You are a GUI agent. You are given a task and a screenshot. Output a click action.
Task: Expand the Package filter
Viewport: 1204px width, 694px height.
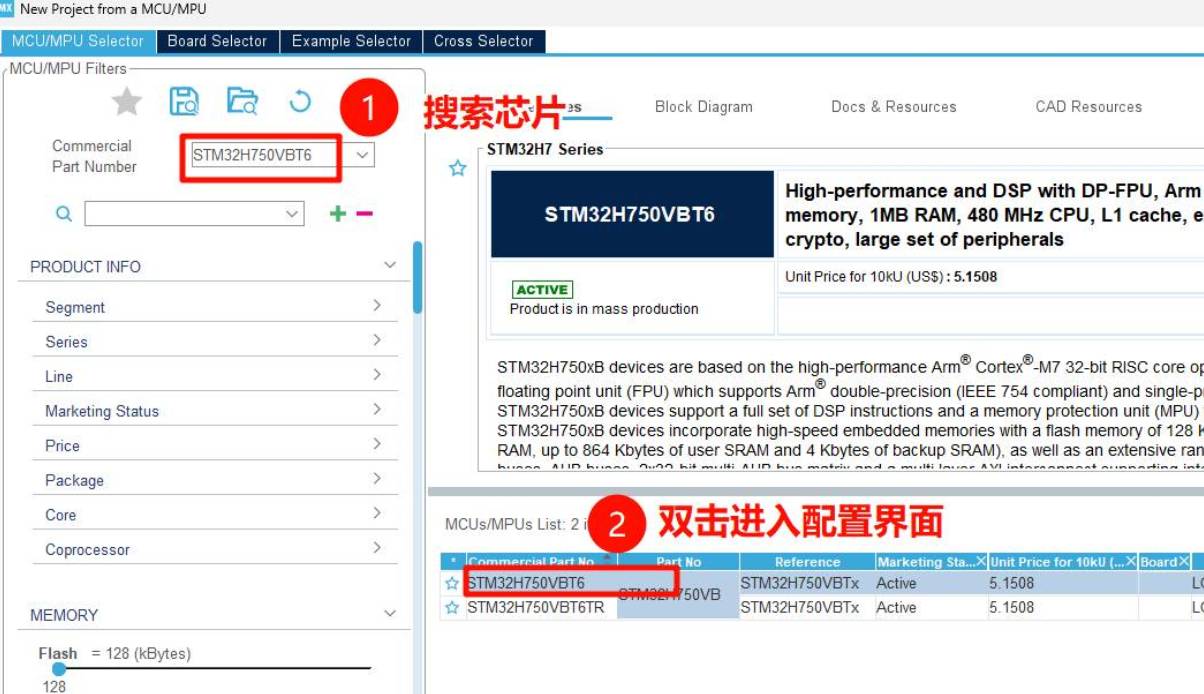(377, 478)
